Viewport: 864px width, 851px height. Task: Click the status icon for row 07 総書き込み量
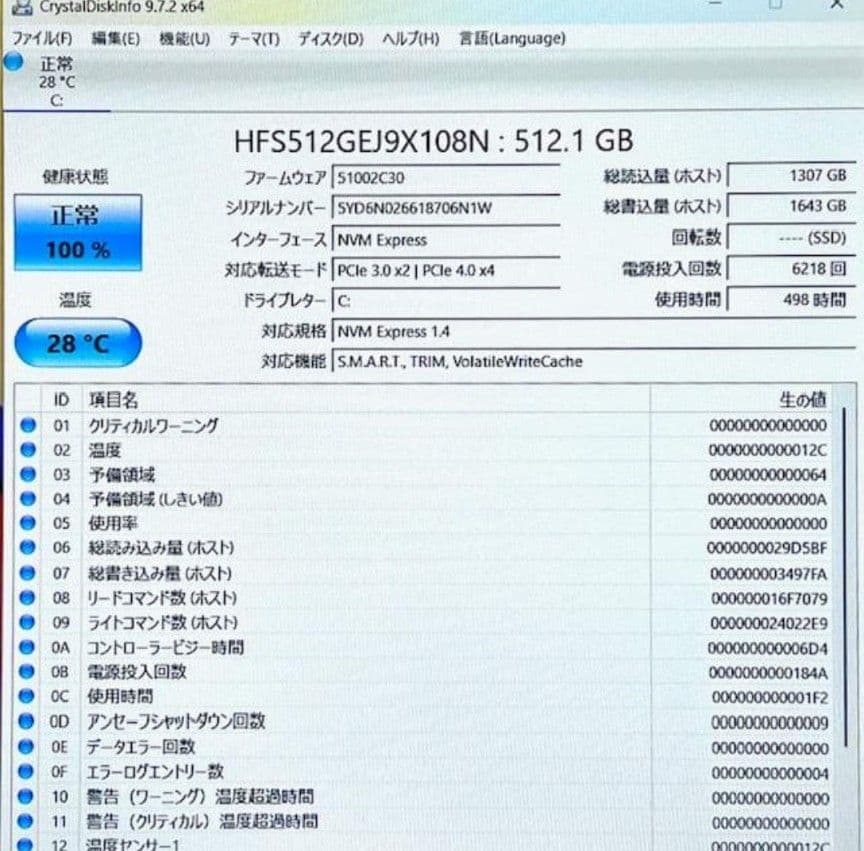[27, 573]
